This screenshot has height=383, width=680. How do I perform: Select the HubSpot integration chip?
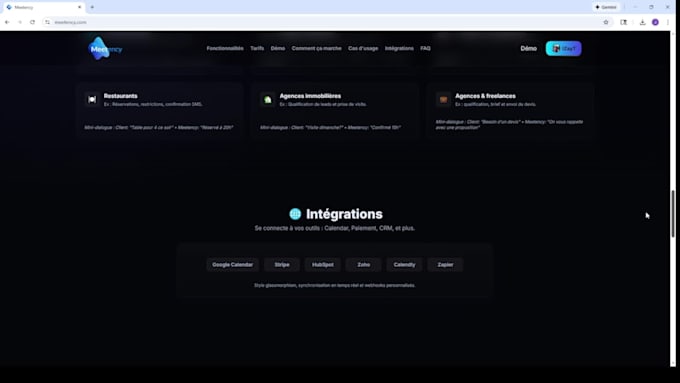click(x=323, y=265)
